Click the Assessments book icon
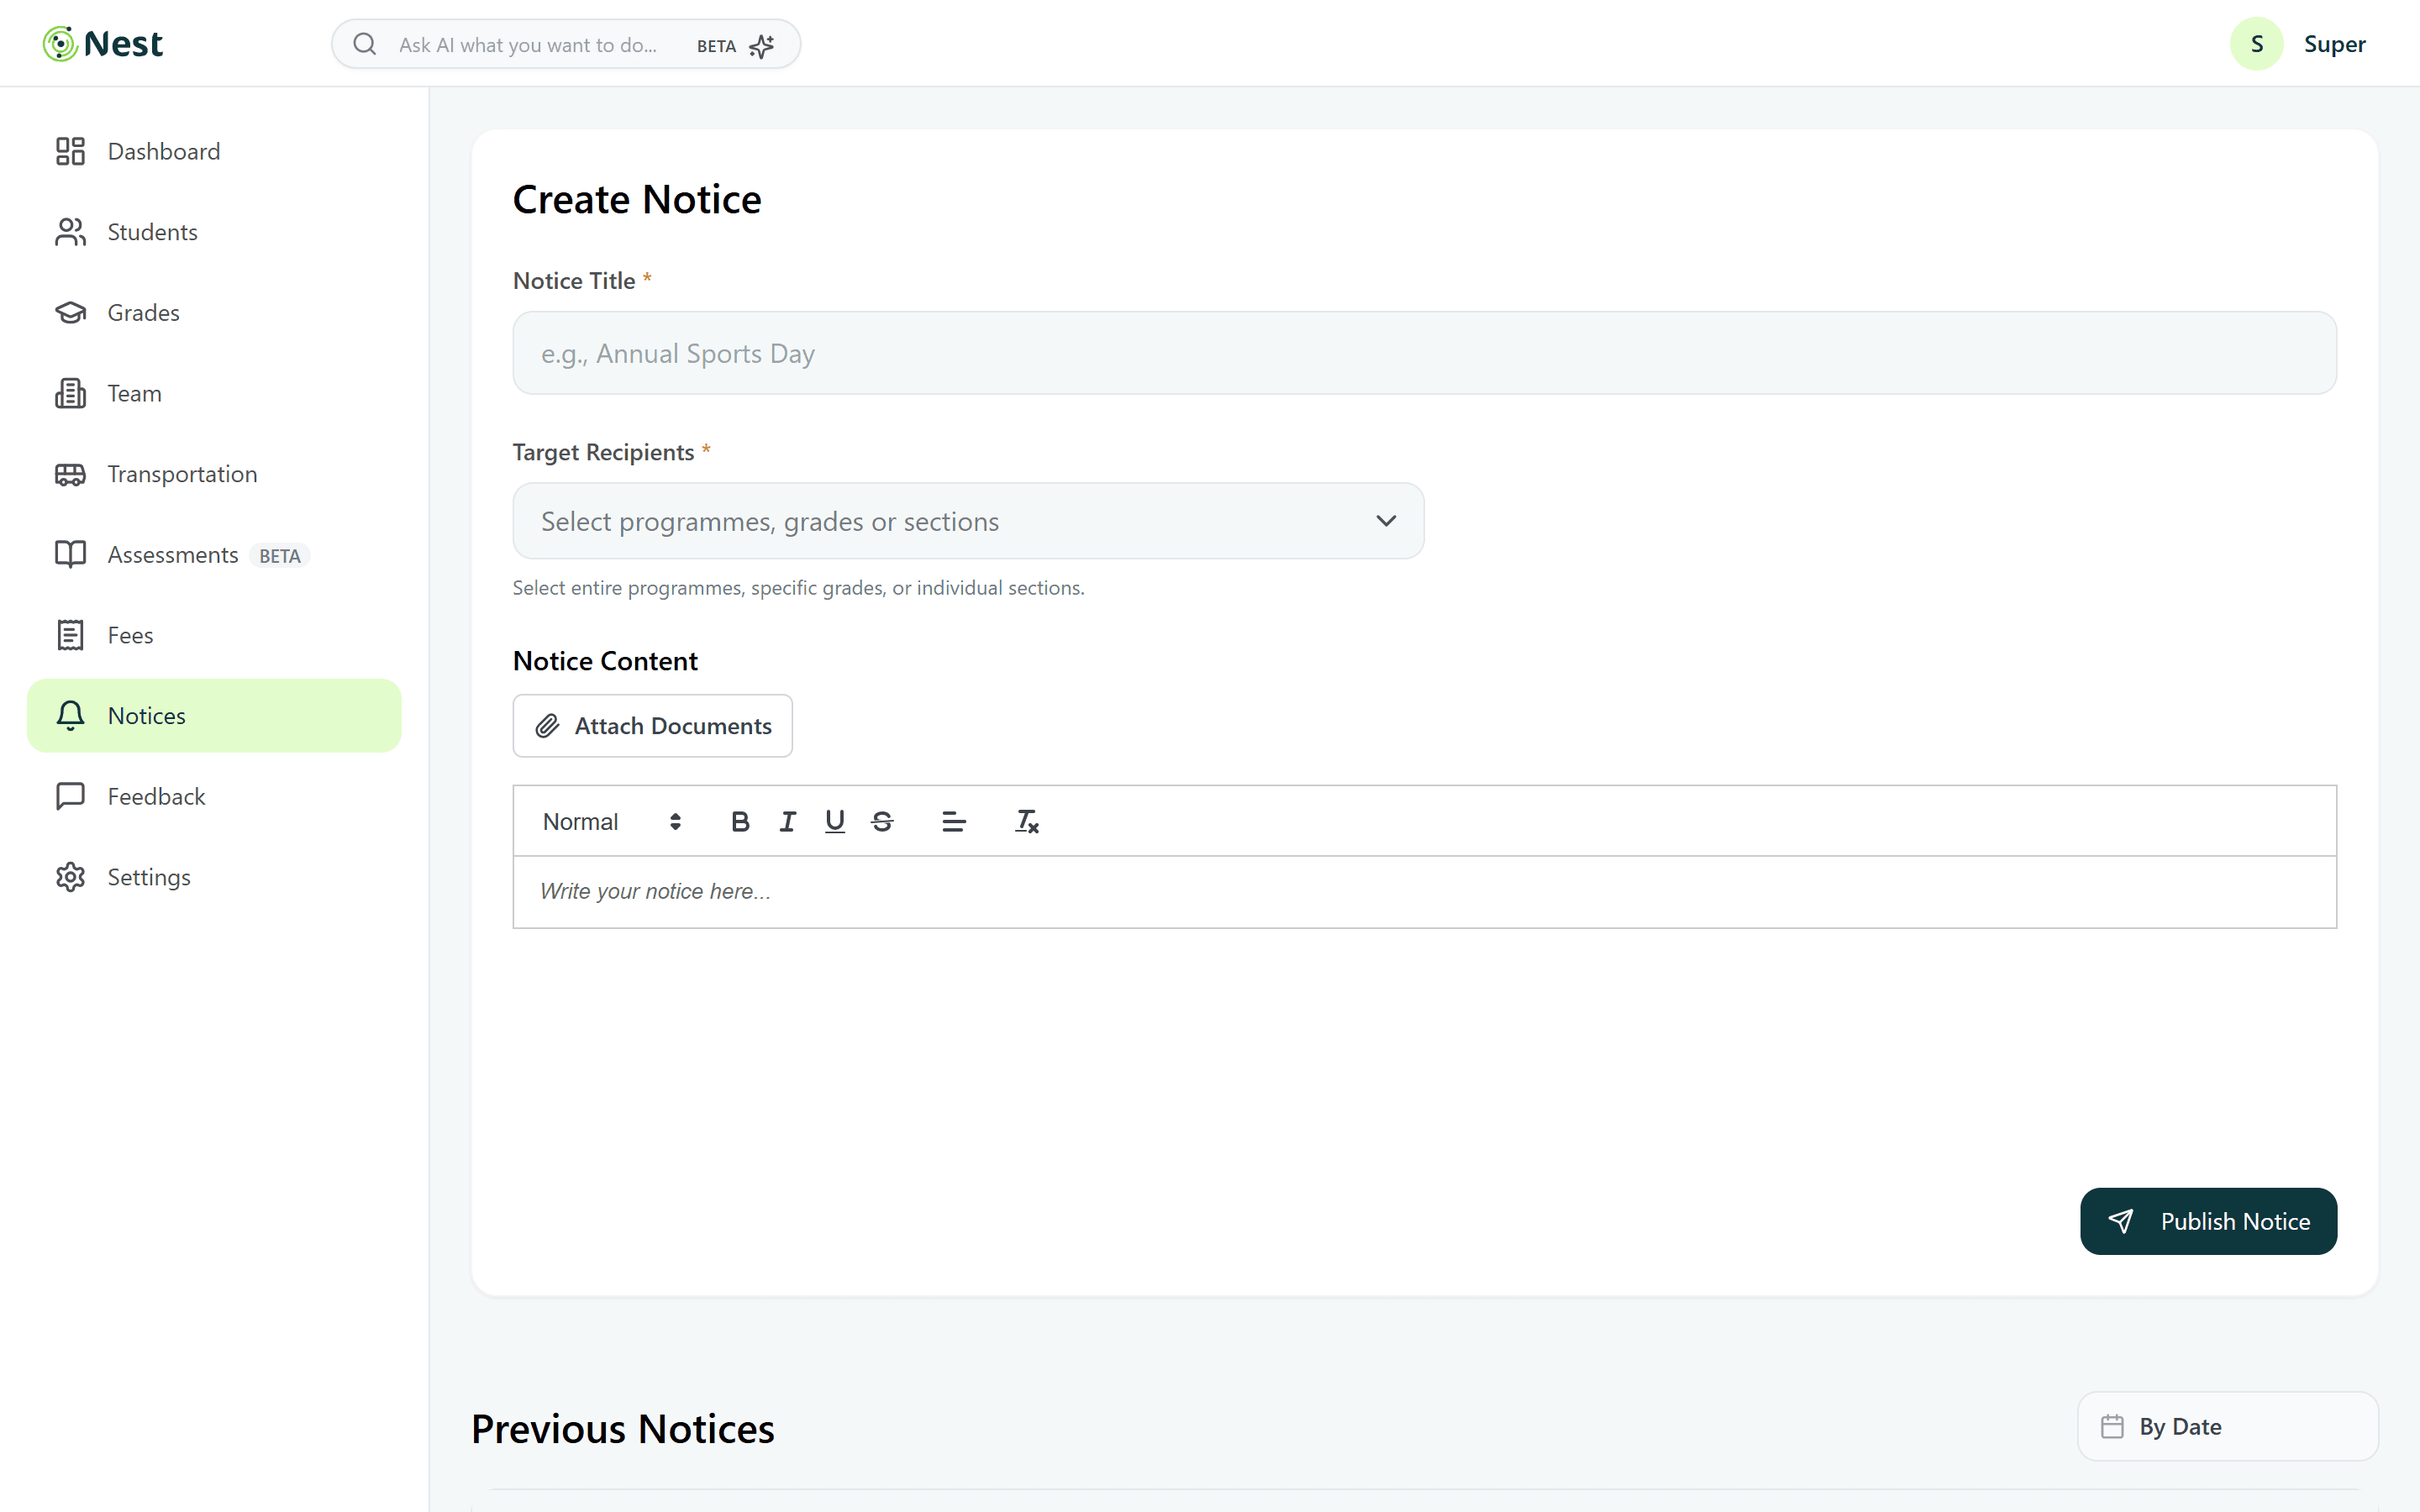Viewport: 2420px width, 1512px height. [x=70, y=555]
